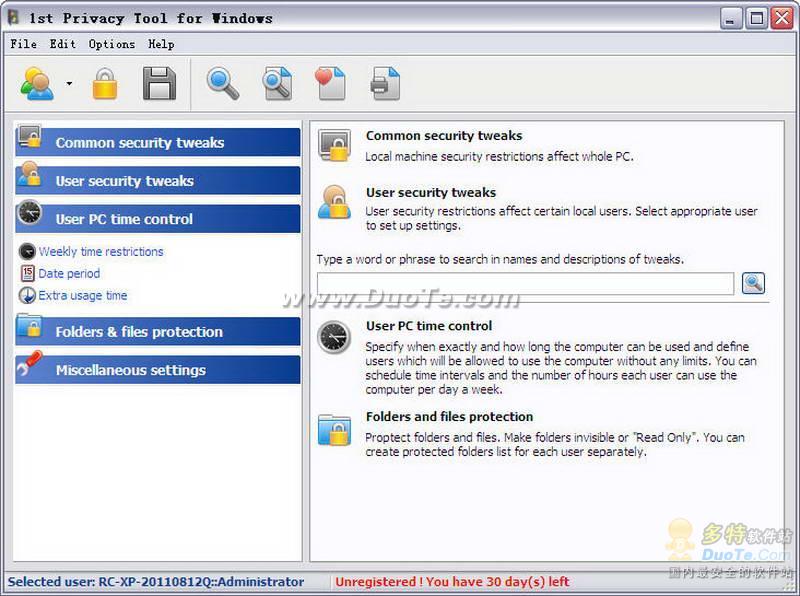The width and height of the screenshot is (800, 596).
Task: Click the document with magnifier toolbar icon
Action: click(x=278, y=84)
